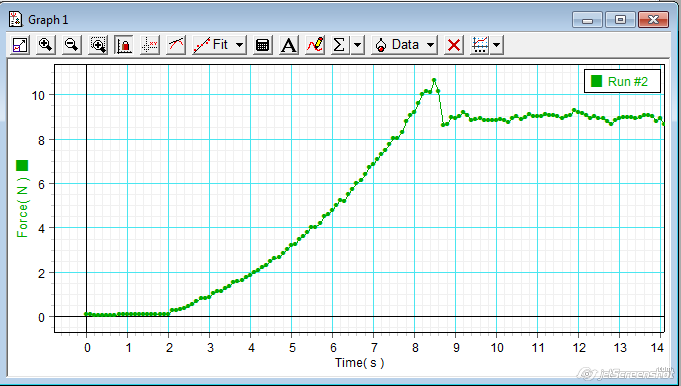This screenshot has width=681, height=386.
Task: Select the Run #2 legend entry
Action: tap(622, 81)
